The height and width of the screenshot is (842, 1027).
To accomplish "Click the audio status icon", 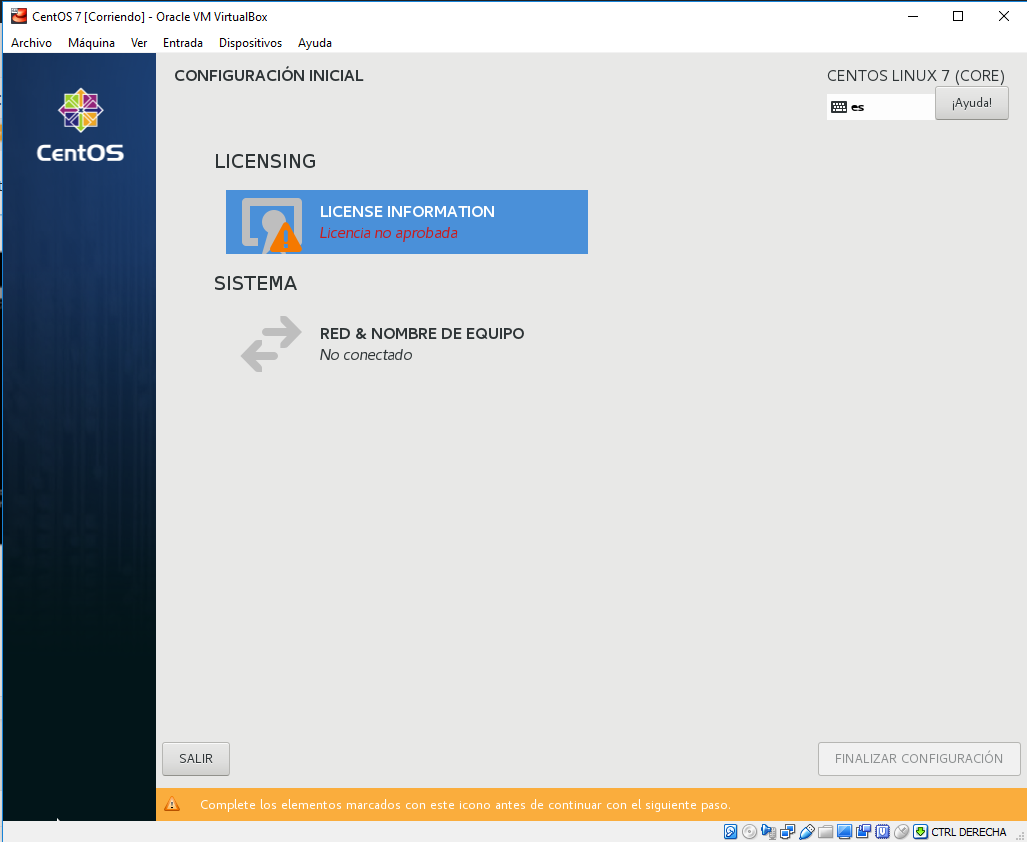I will (768, 832).
